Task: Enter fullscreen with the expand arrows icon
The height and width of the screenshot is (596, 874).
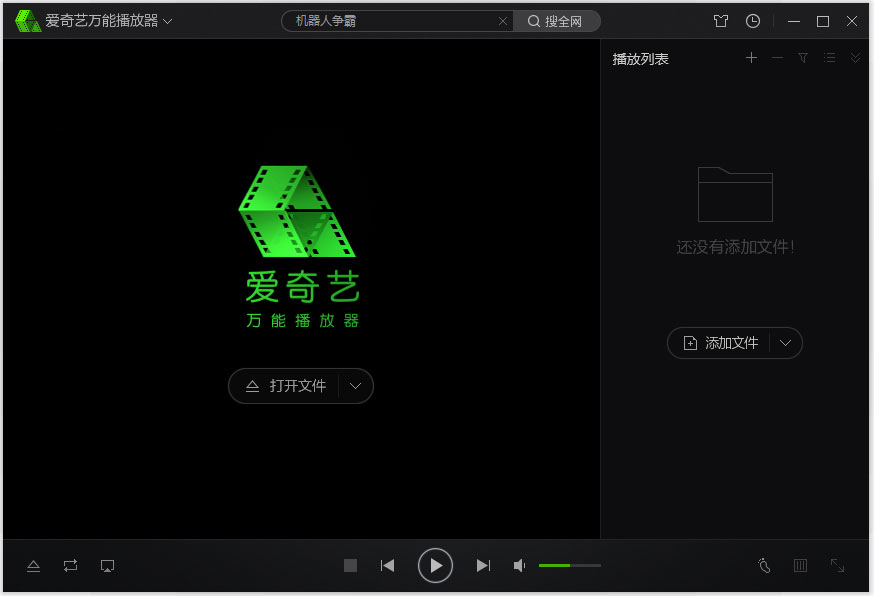Action: pos(838,566)
